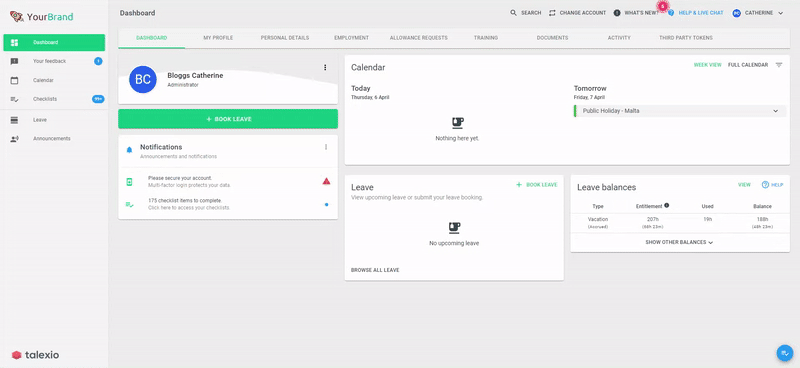Click the red warning triangle icon
Screen dimensions: 800x368
coord(326,181)
